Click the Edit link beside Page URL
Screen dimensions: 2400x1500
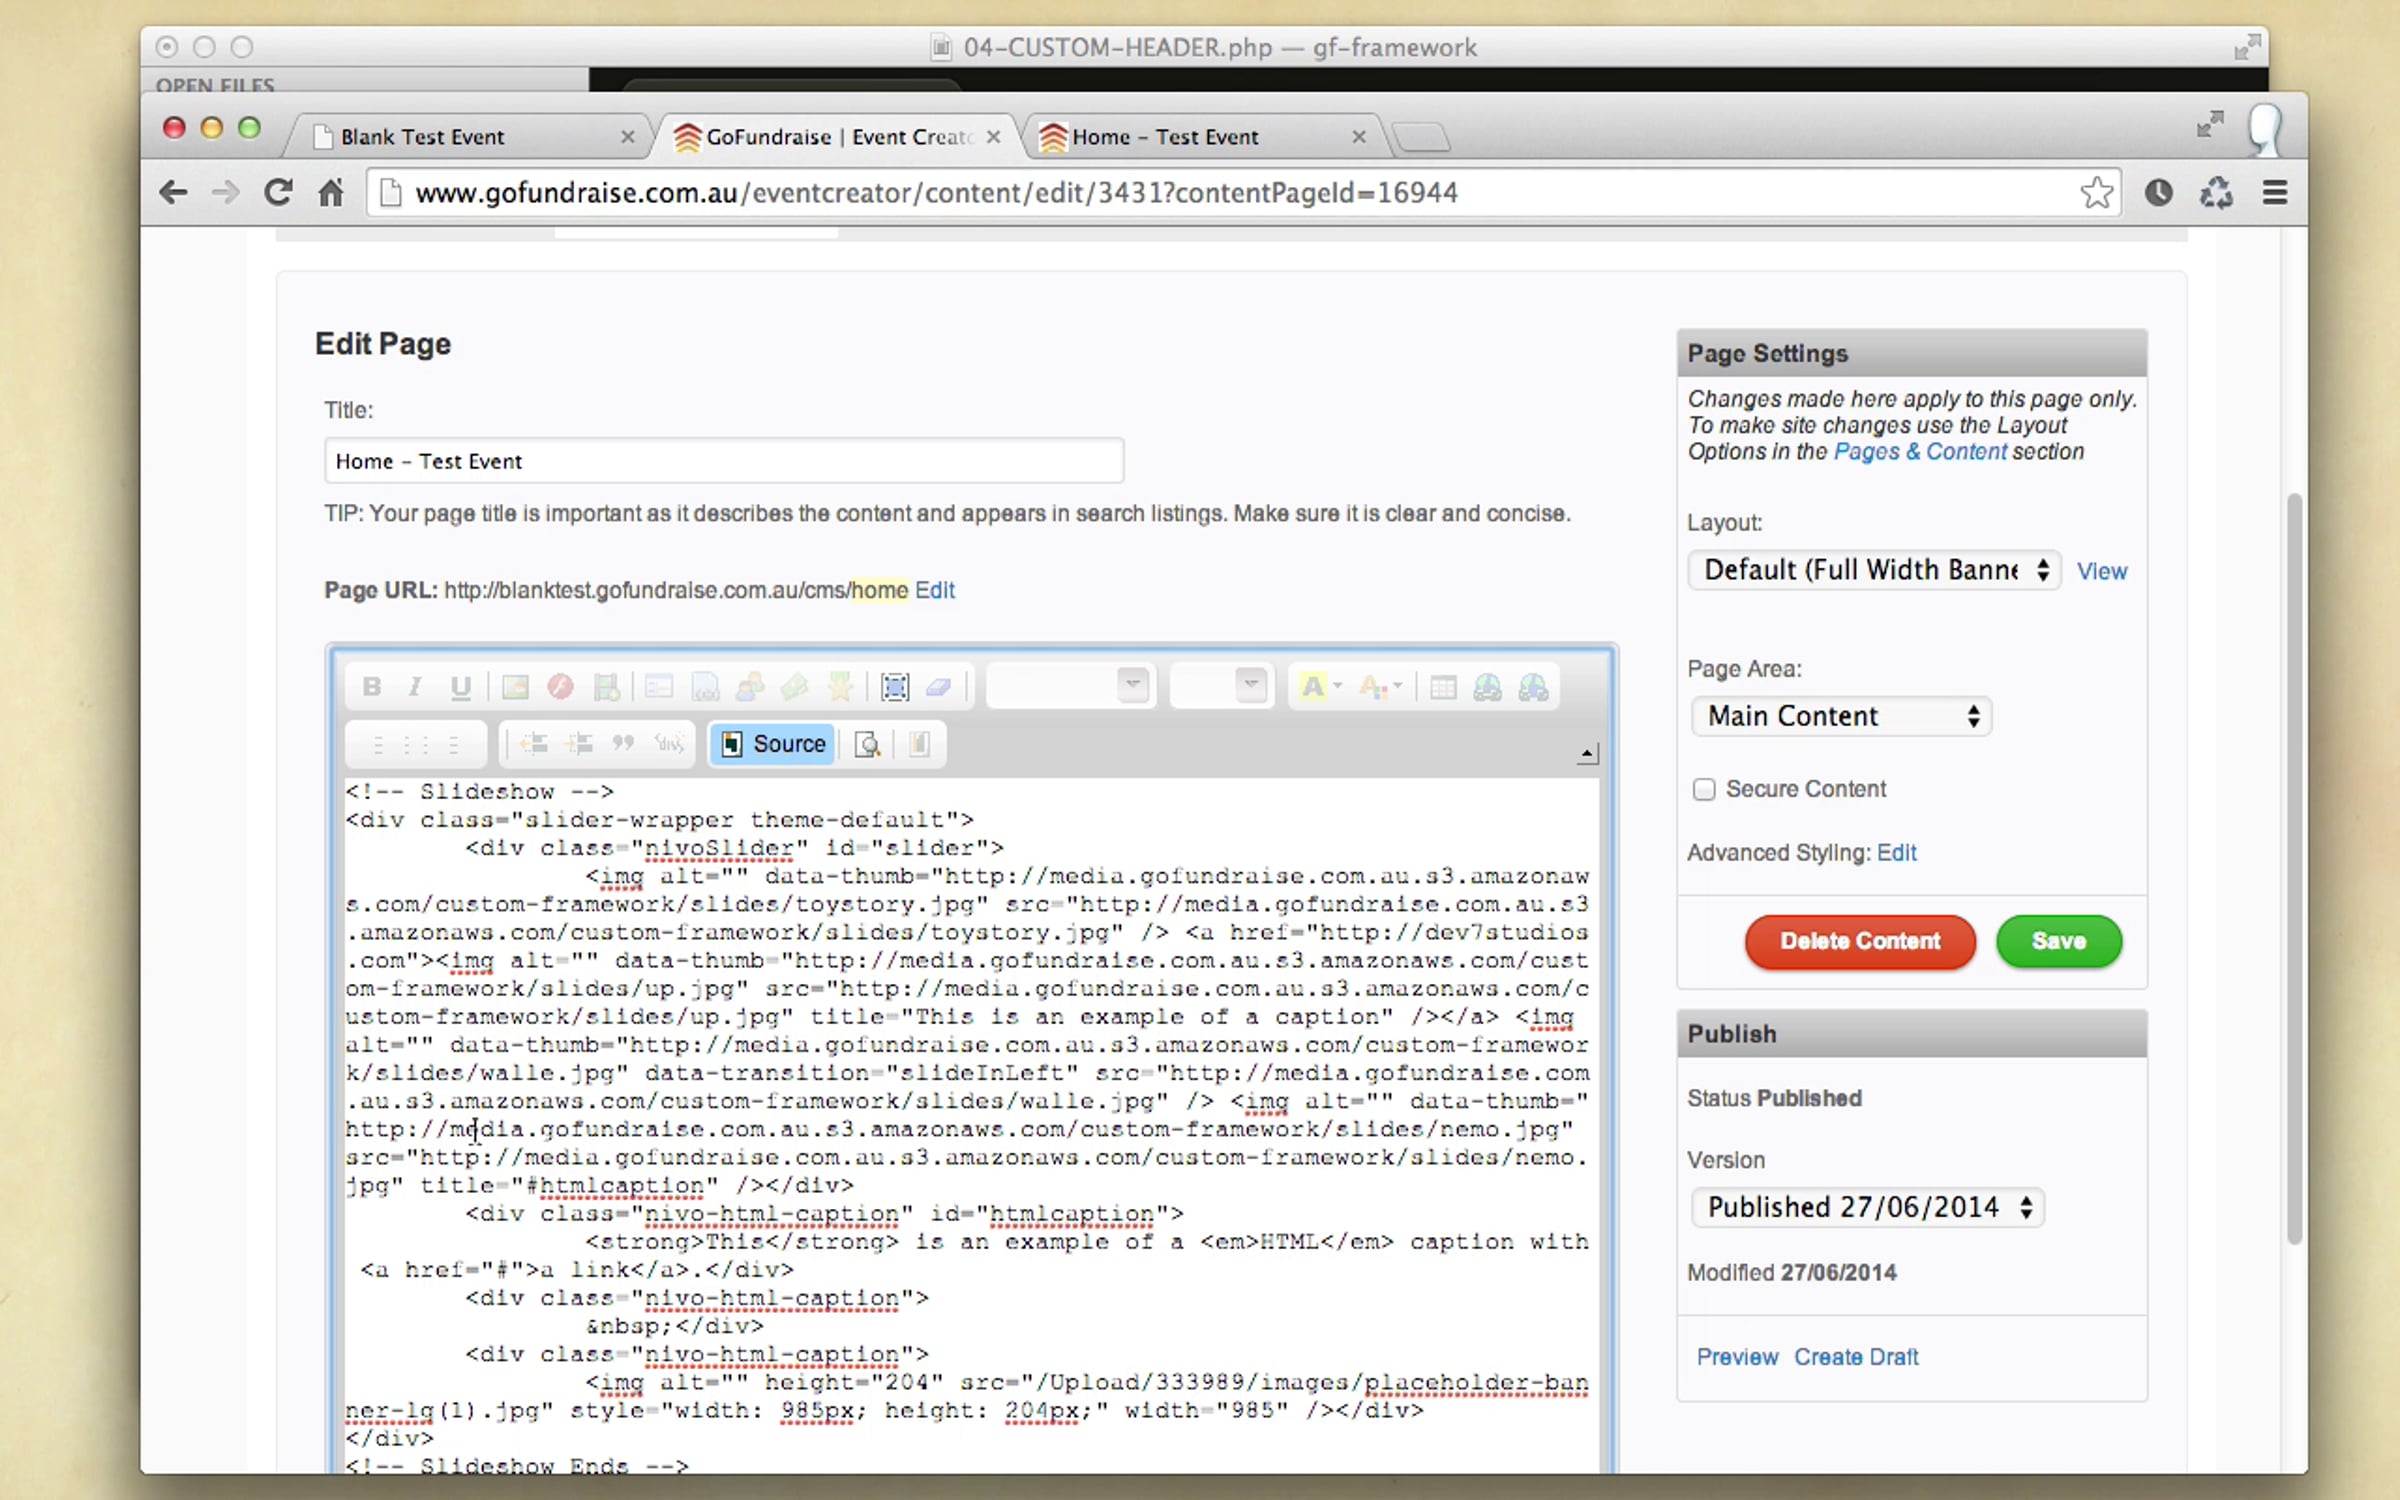point(935,590)
